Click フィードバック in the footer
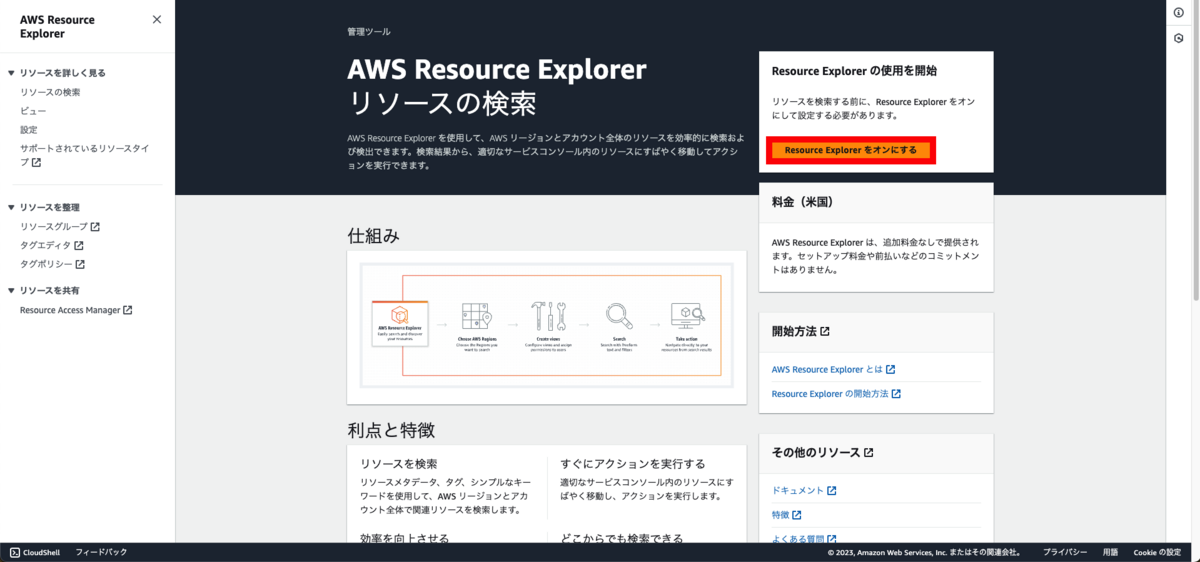Image resolution: width=1200 pixels, height=562 pixels. [101, 552]
